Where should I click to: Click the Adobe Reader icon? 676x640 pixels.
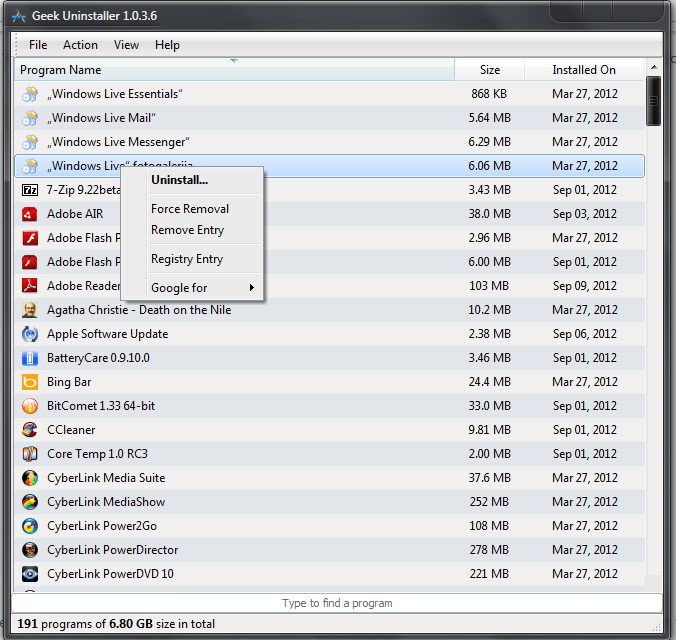click(30, 286)
